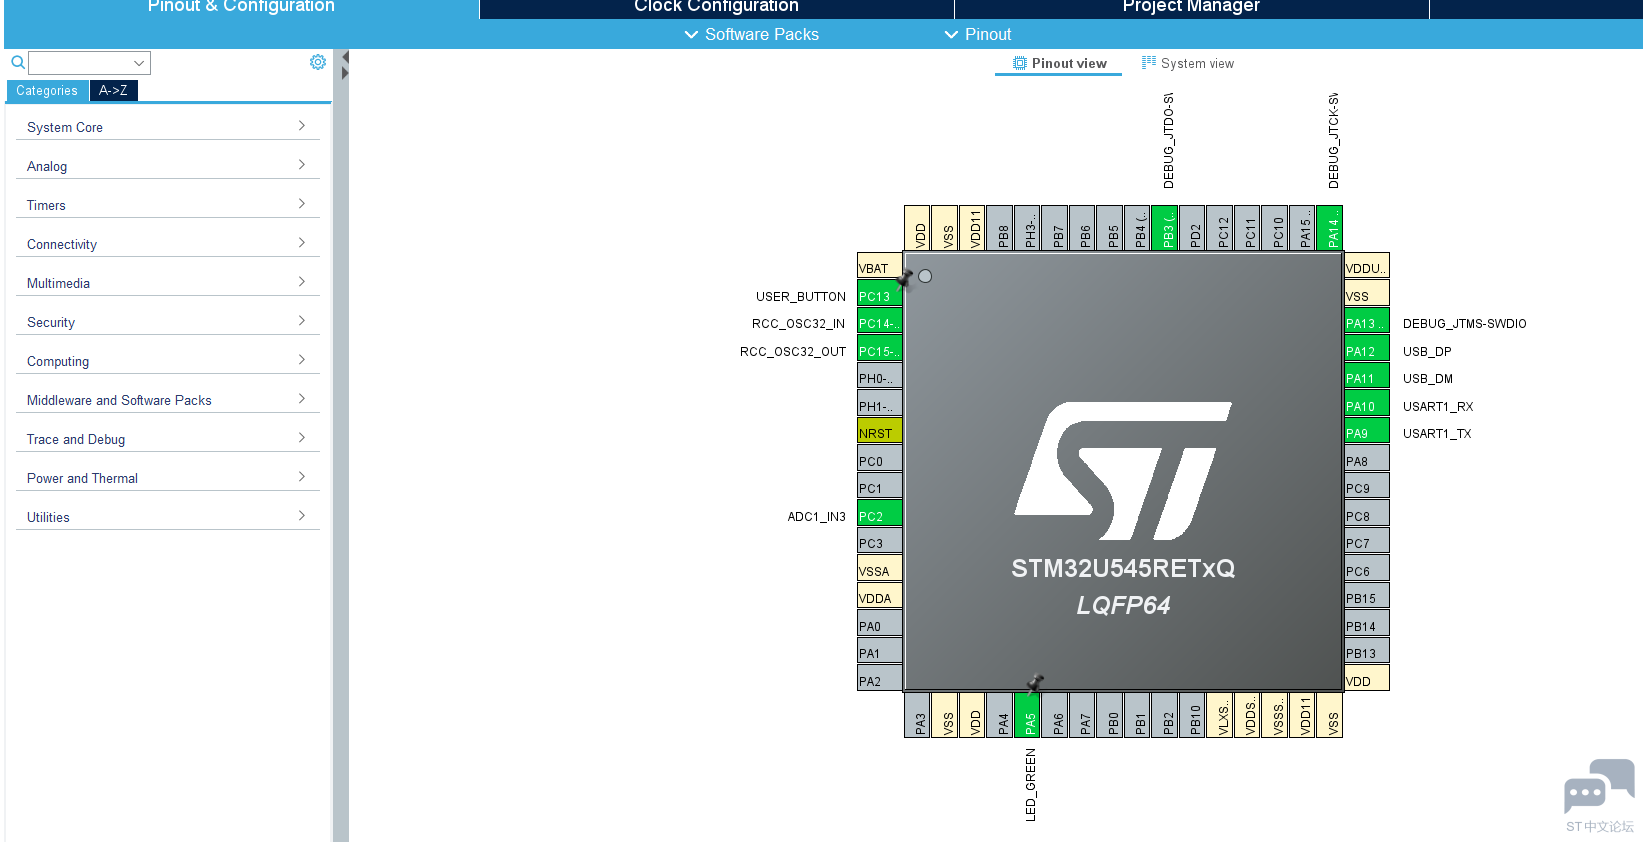Open the Clock Configuration tab

point(717,8)
